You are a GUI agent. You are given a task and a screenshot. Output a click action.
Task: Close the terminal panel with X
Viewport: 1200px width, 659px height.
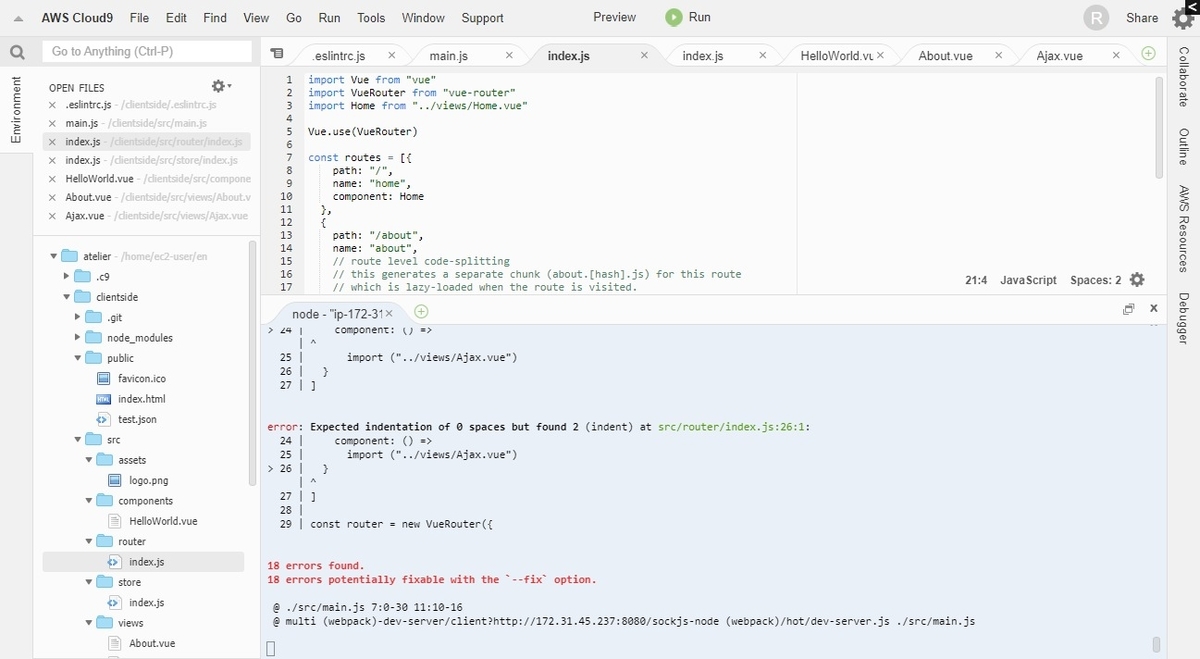[x=1154, y=309]
